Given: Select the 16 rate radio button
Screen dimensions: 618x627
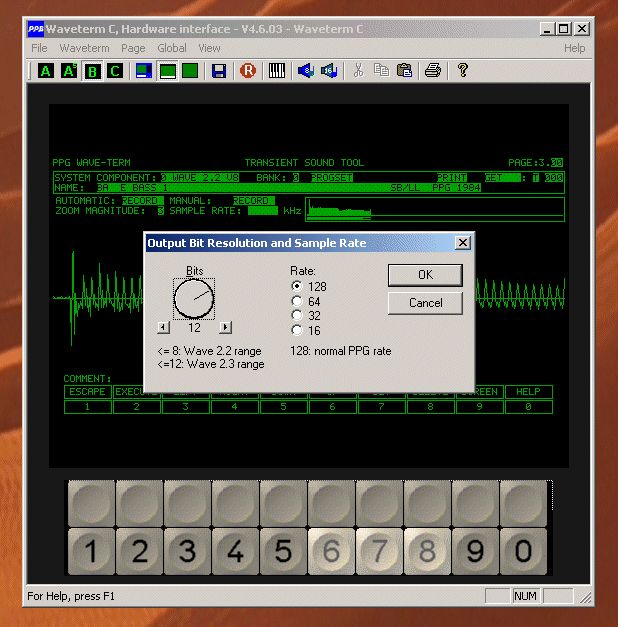Looking at the screenshot, I should (x=297, y=330).
